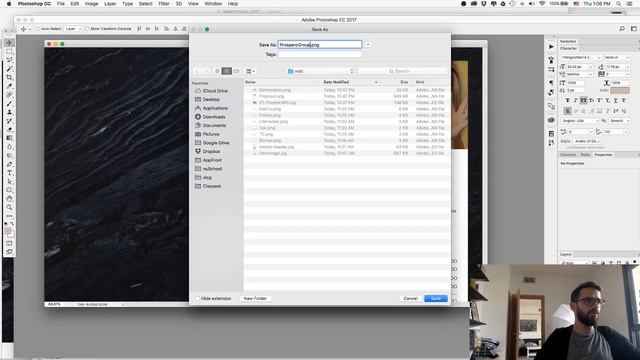The image size is (640, 360).
Task: Select the Rectangular Marquee tool
Action: [x=9, y=52]
